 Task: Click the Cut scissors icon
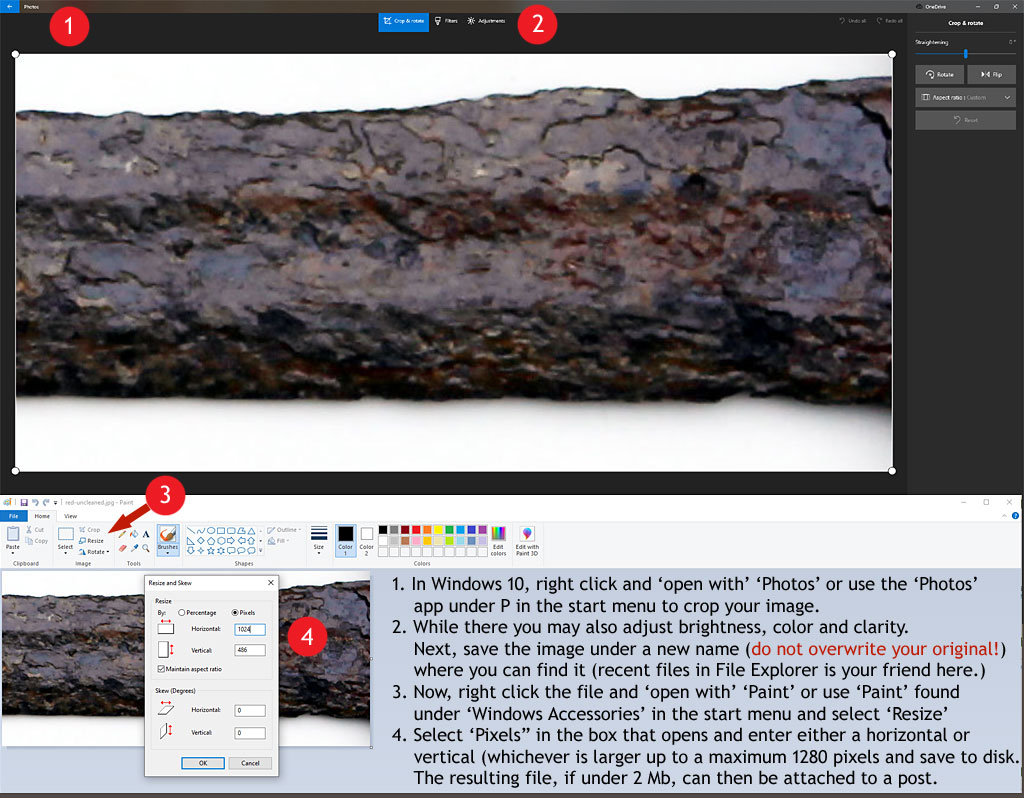click(29, 530)
